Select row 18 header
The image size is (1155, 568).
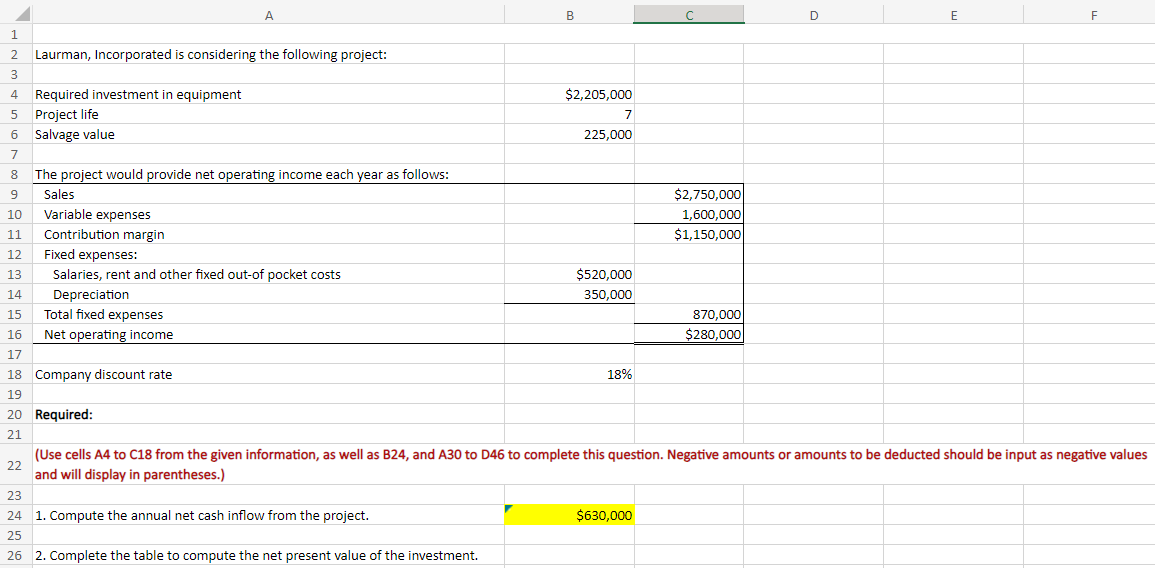pyautogui.click(x=15, y=374)
